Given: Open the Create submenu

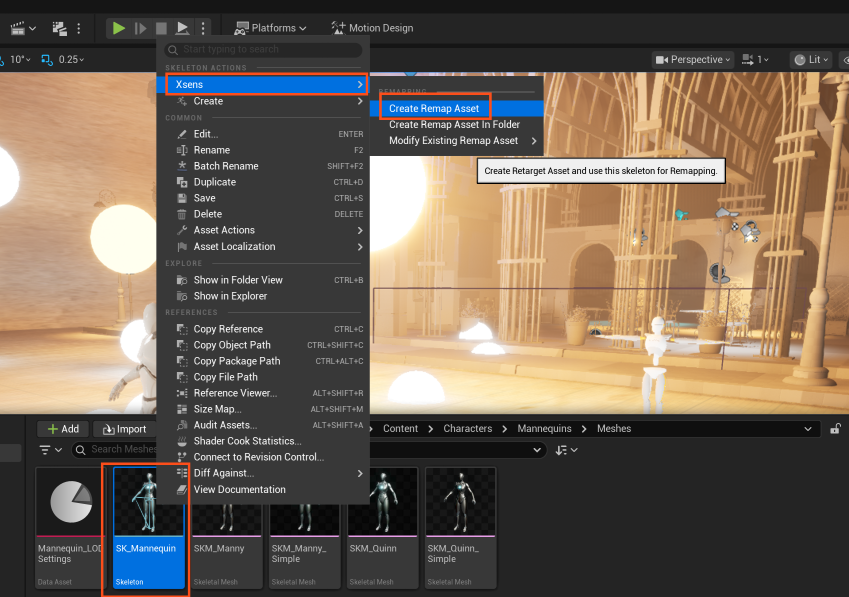Looking at the screenshot, I should [x=263, y=101].
